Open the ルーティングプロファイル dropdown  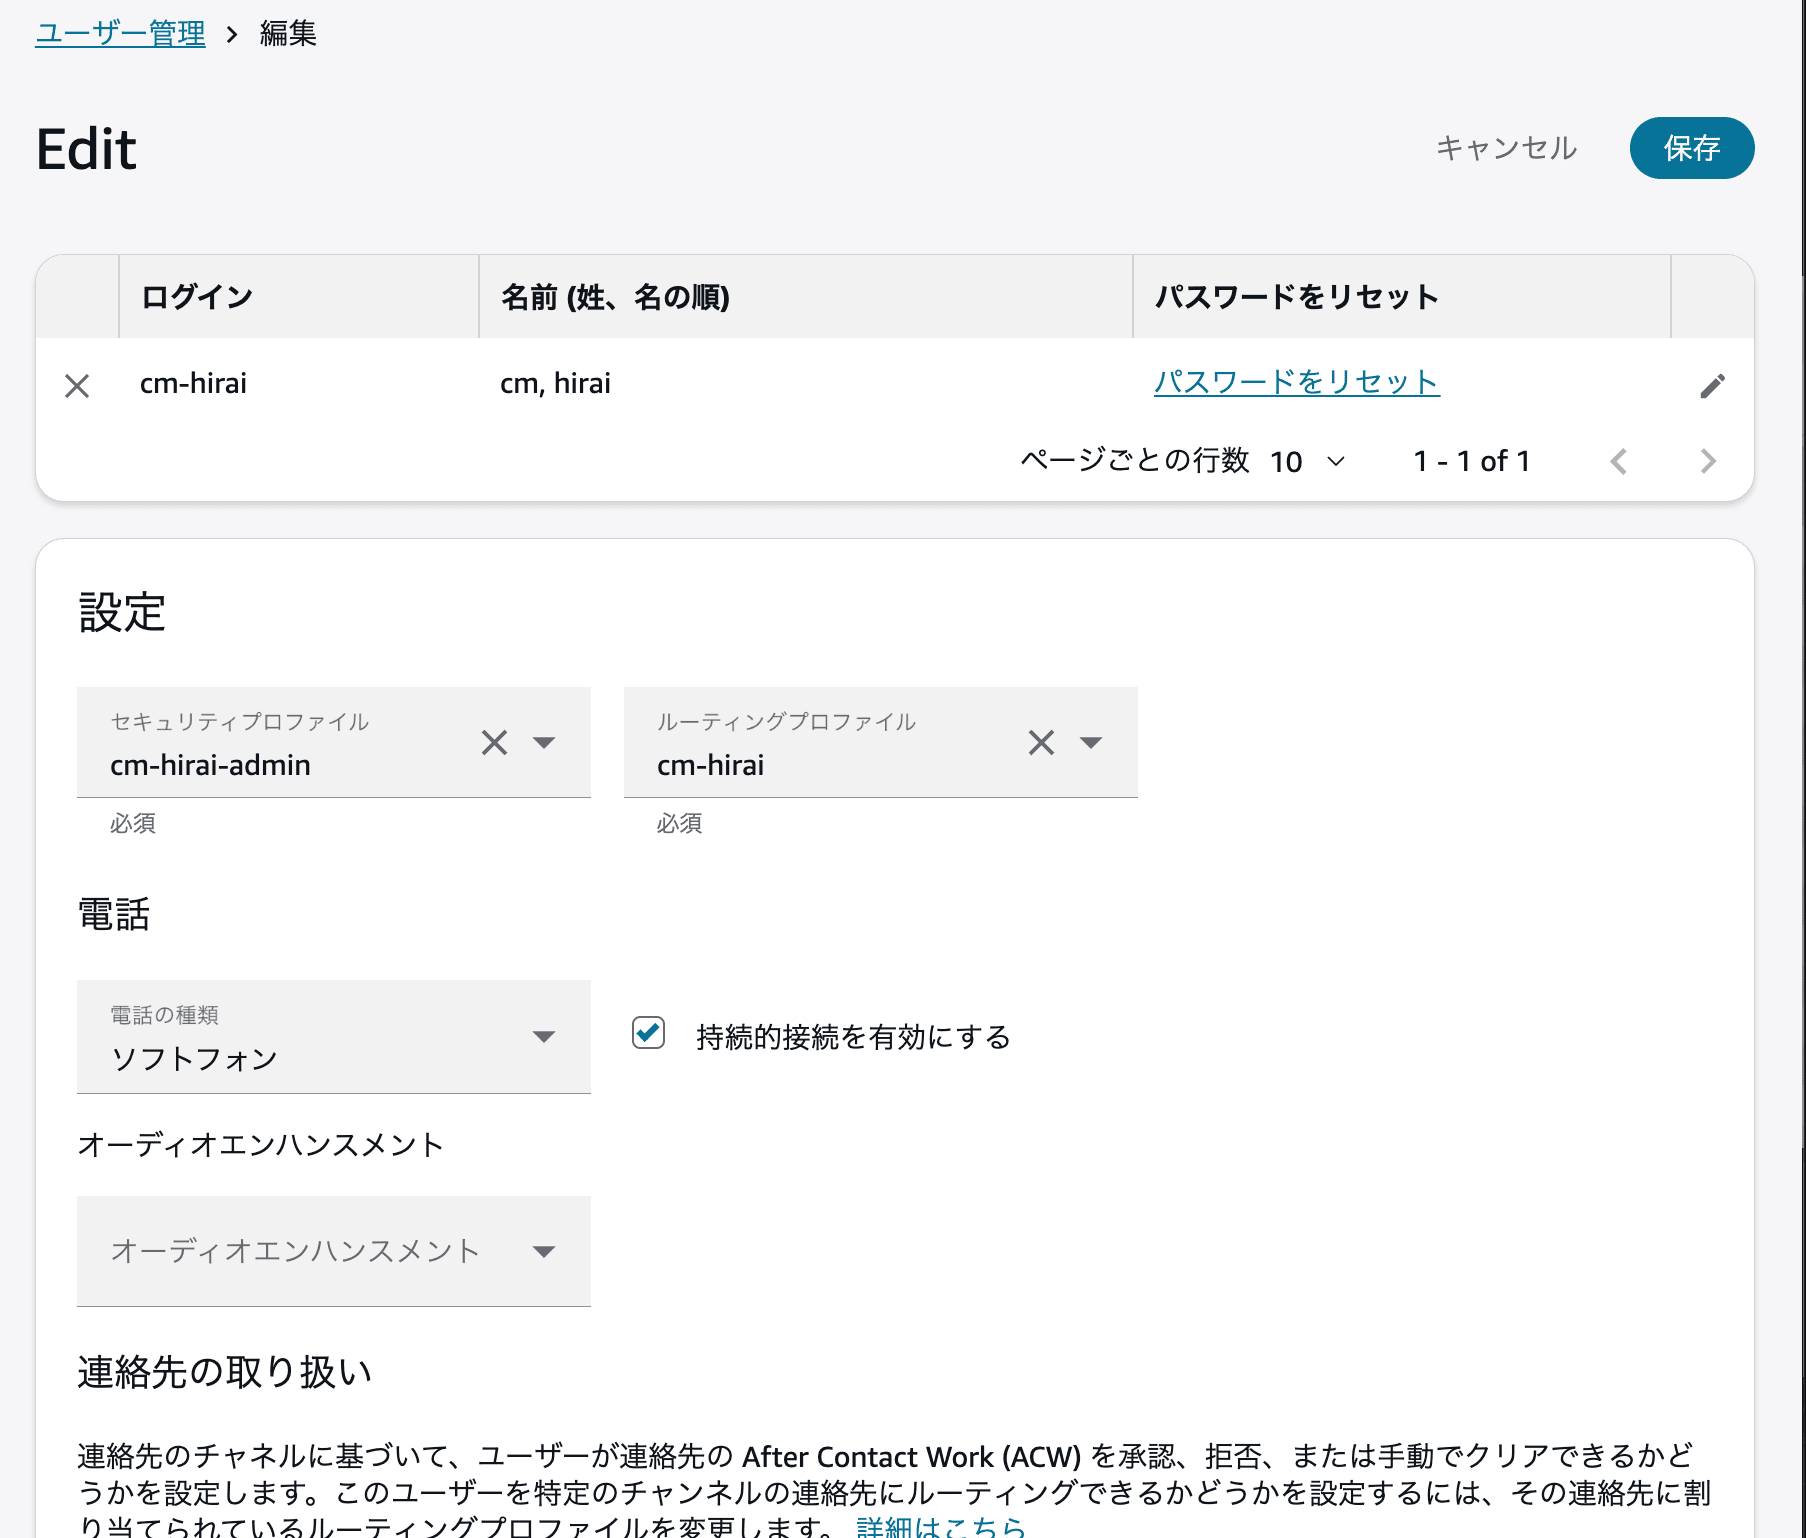(1092, 742)
